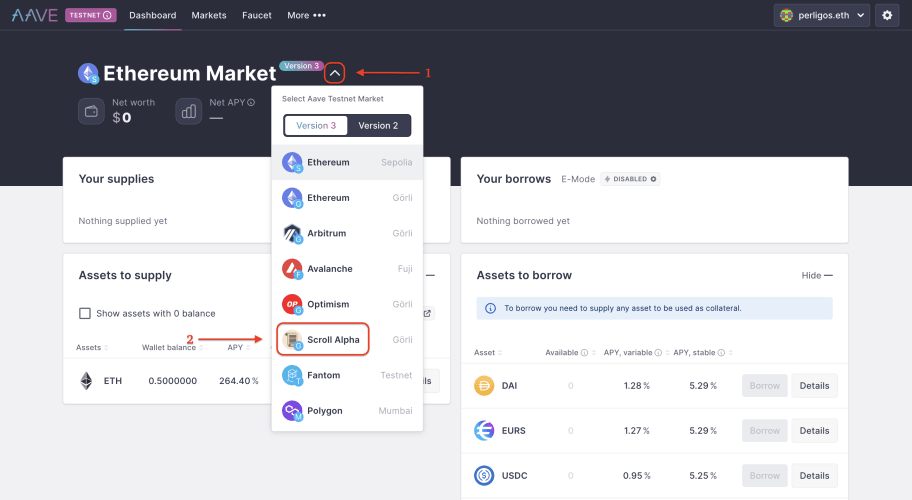Select Arbitrum market entry

(347, 233)
